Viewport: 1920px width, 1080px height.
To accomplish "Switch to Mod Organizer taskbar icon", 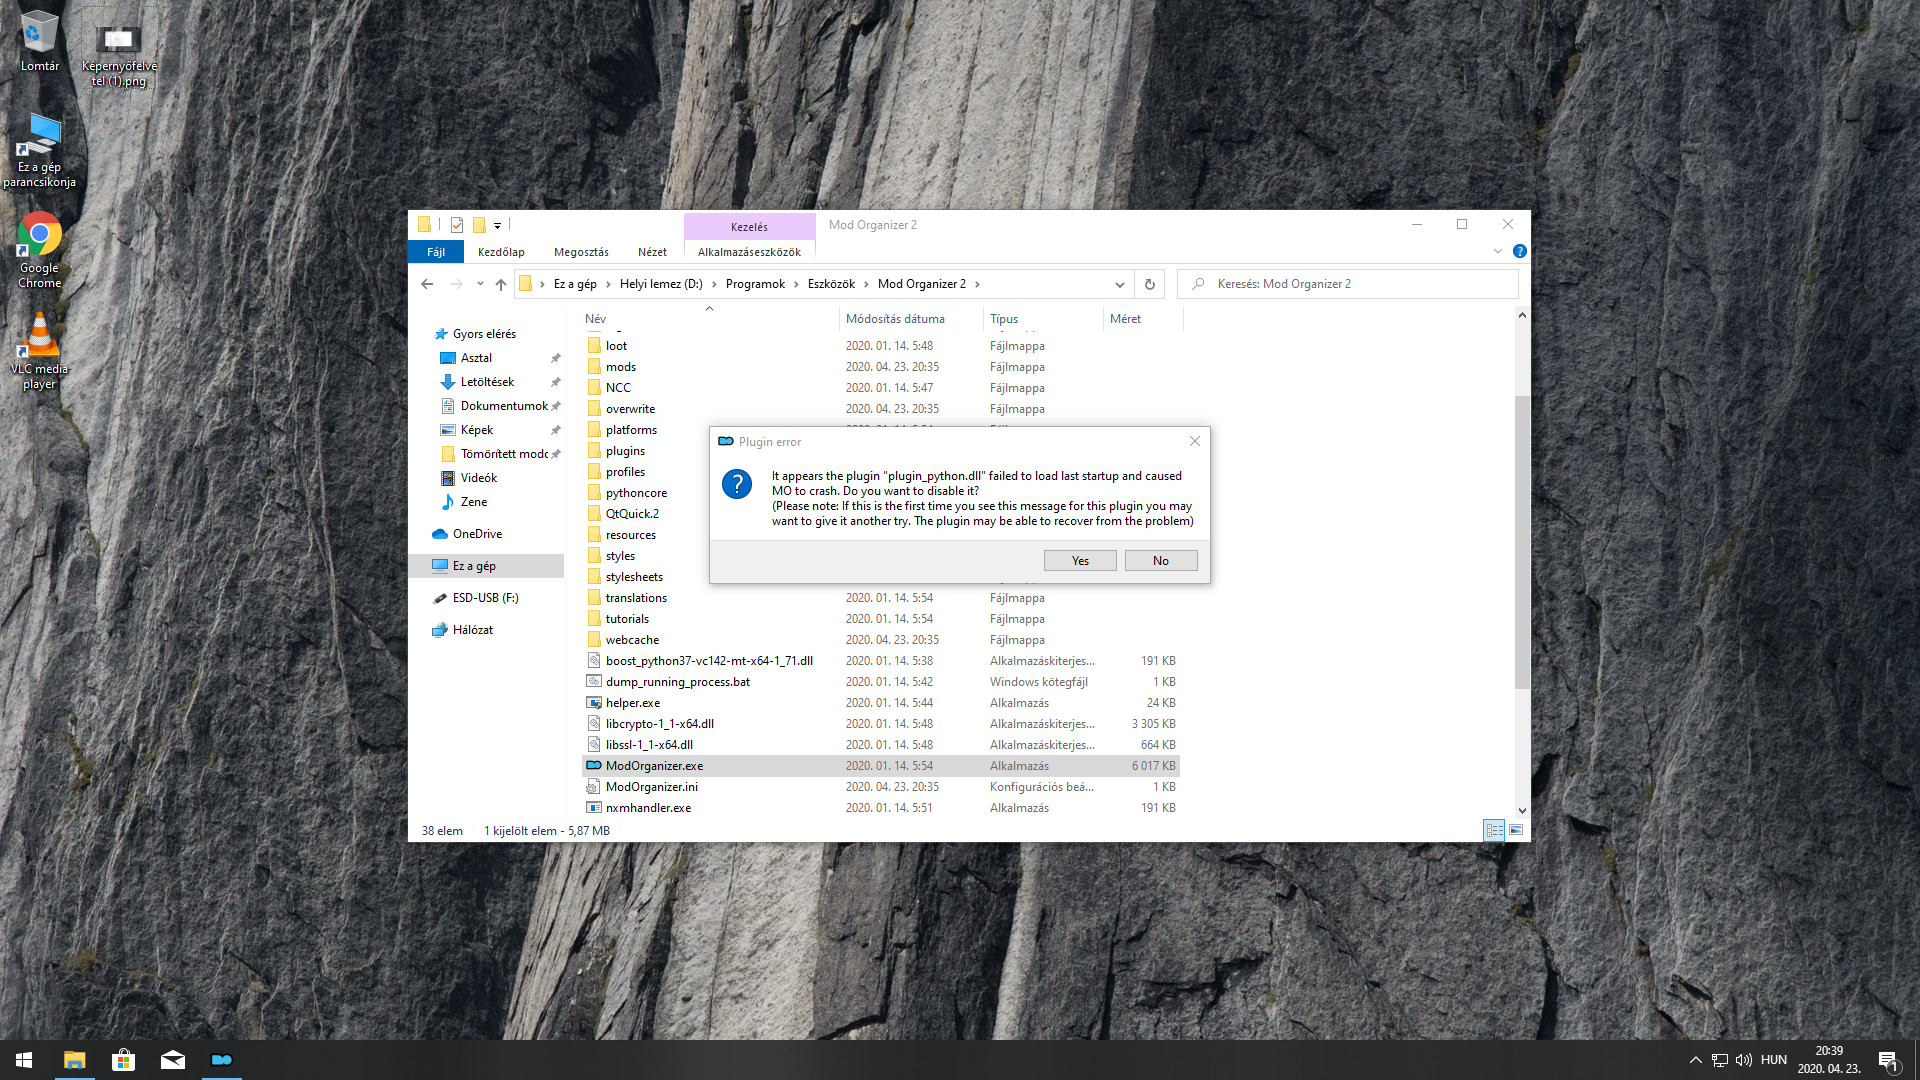I will pyautogui.click(x=221, y=1060).
